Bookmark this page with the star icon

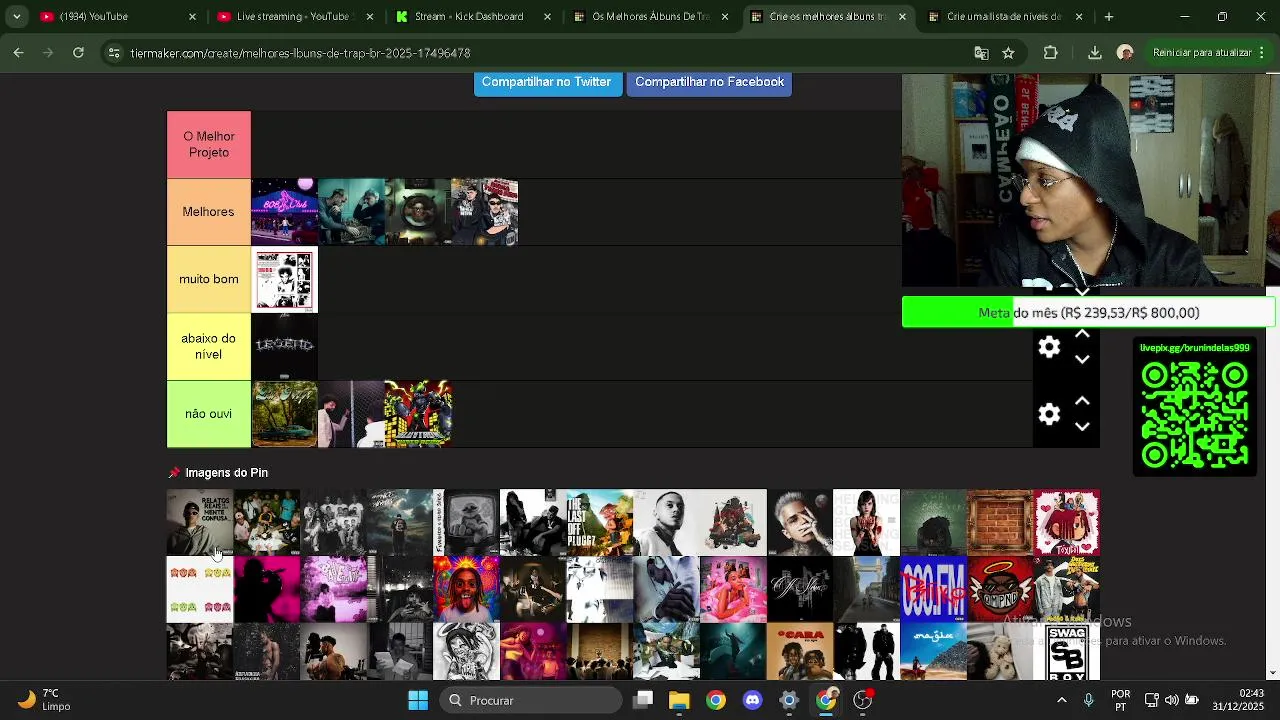pyautogui.click(x=1008, y=53)
